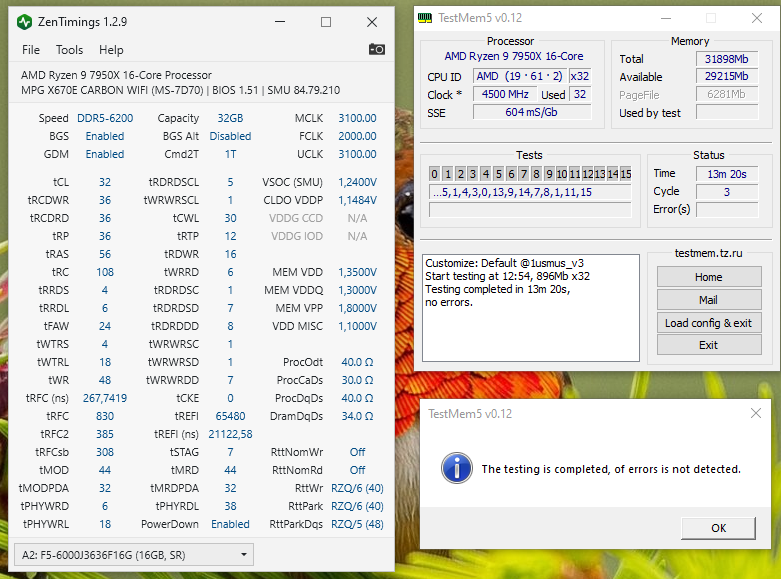
Task: Click the BGS Alt 'Disabled' value
Action: click(x=230, y=136)
